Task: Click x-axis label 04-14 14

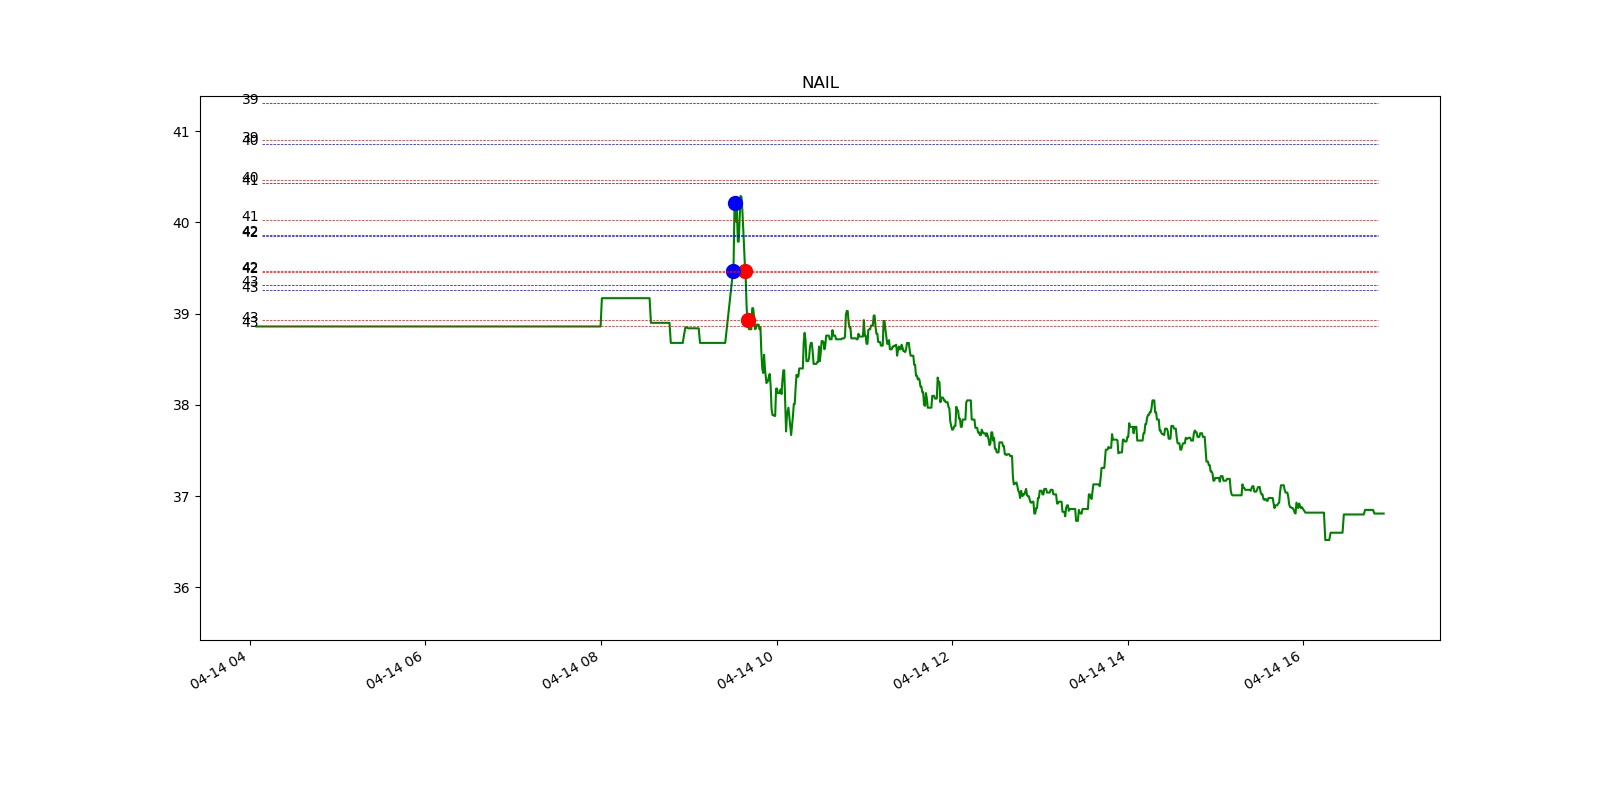Action: point(1098,669)
